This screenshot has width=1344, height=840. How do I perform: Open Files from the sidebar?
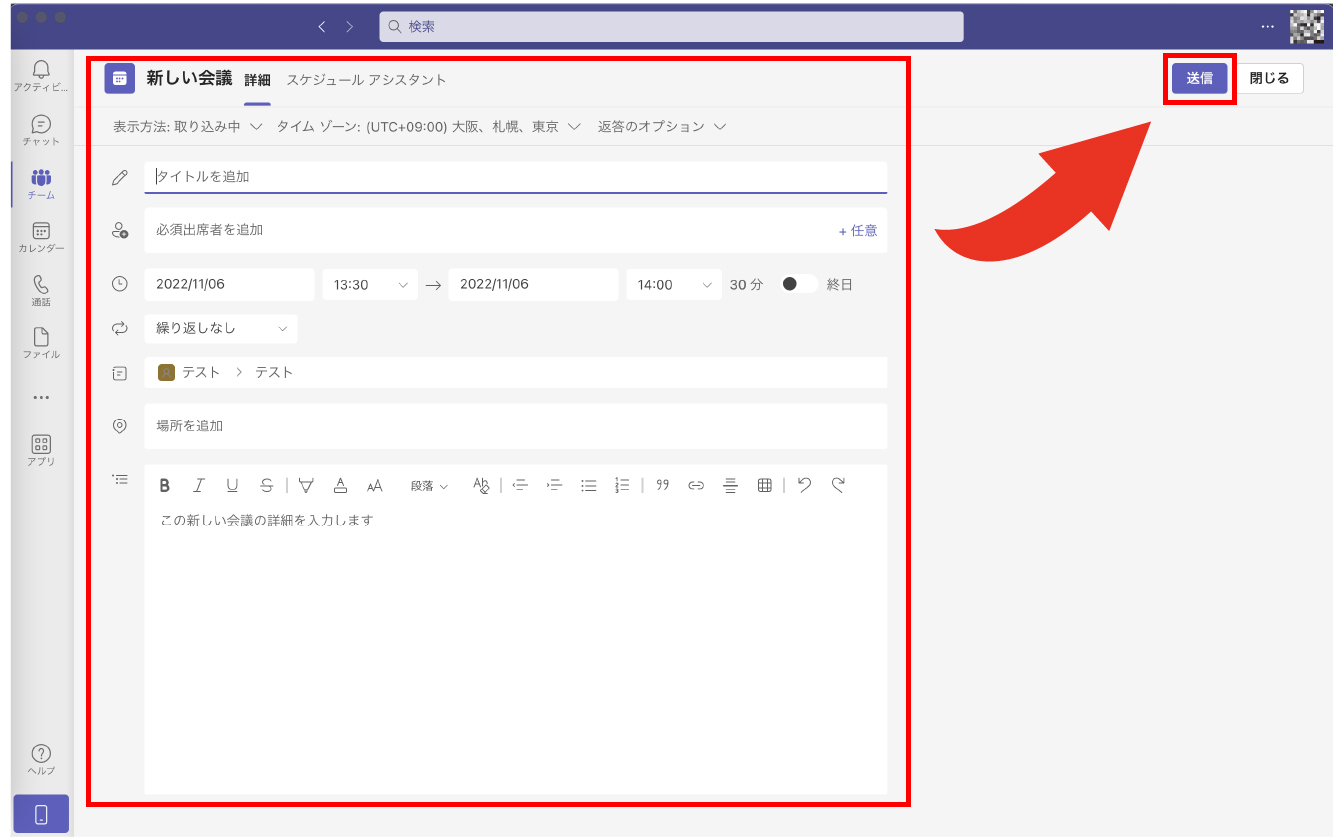click(x=41, y=343)
